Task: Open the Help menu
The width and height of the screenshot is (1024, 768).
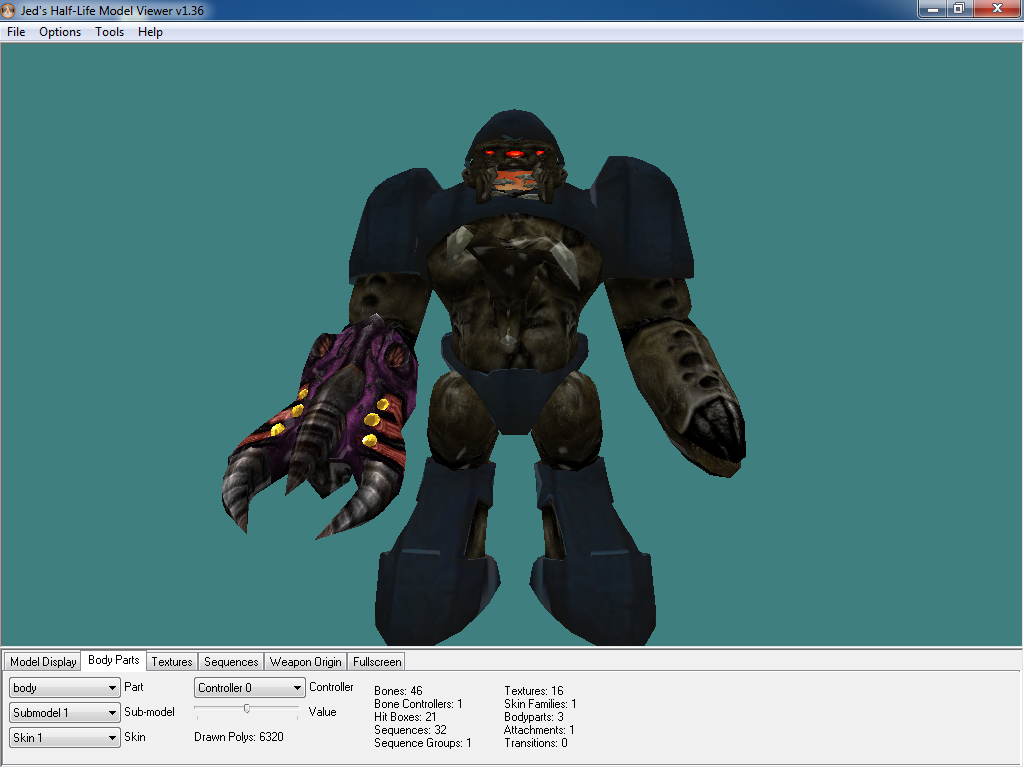Action: [x=150, y=32]
